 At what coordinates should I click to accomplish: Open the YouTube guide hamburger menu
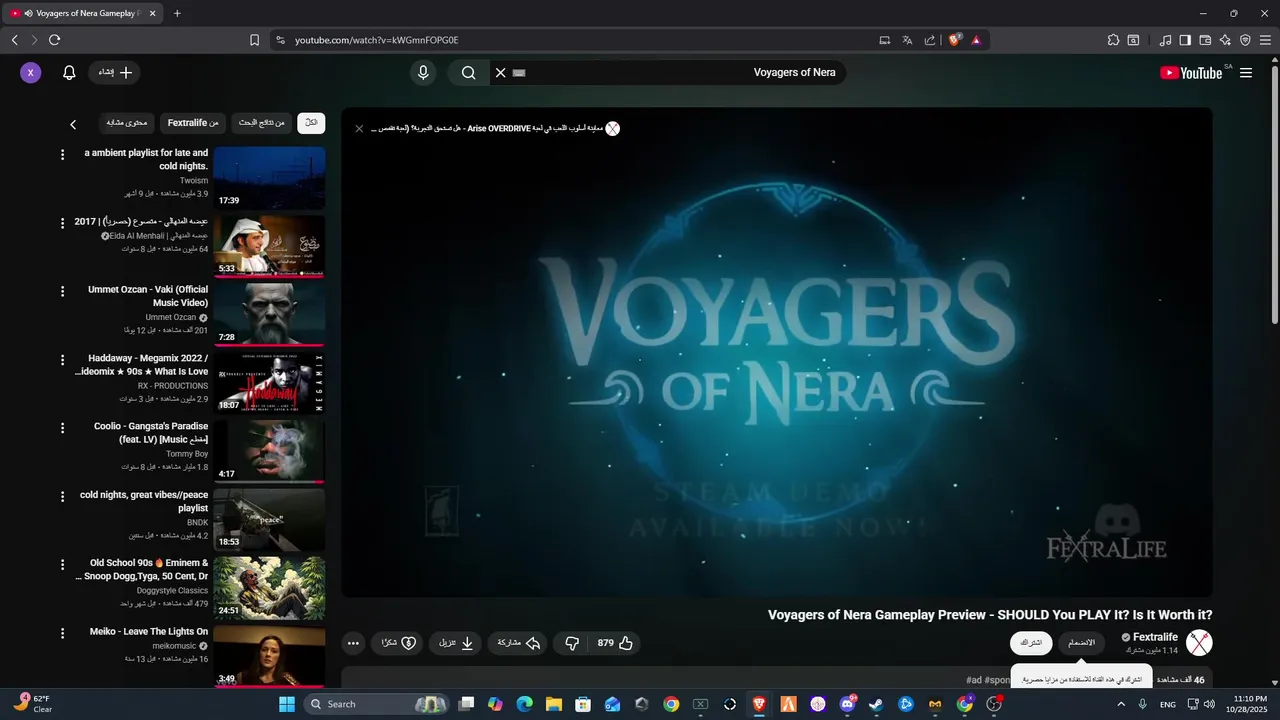pos(1246,73)
